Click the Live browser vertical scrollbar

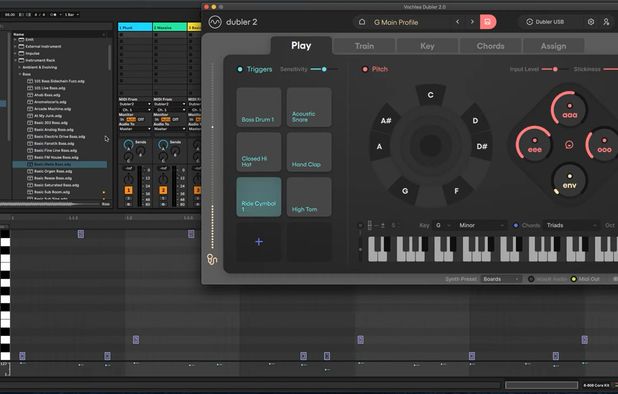tap(109, 57)
